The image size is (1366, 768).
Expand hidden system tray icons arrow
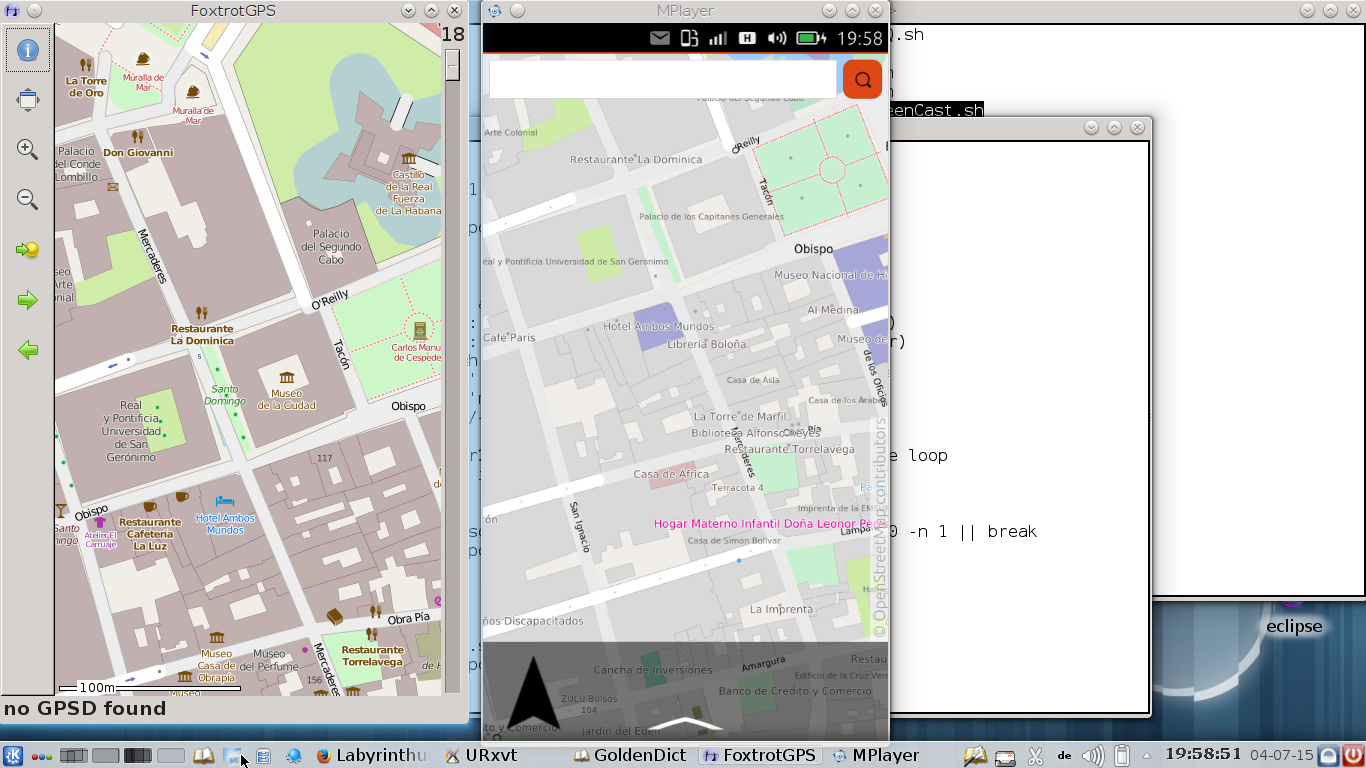(x=1146, y=756)
